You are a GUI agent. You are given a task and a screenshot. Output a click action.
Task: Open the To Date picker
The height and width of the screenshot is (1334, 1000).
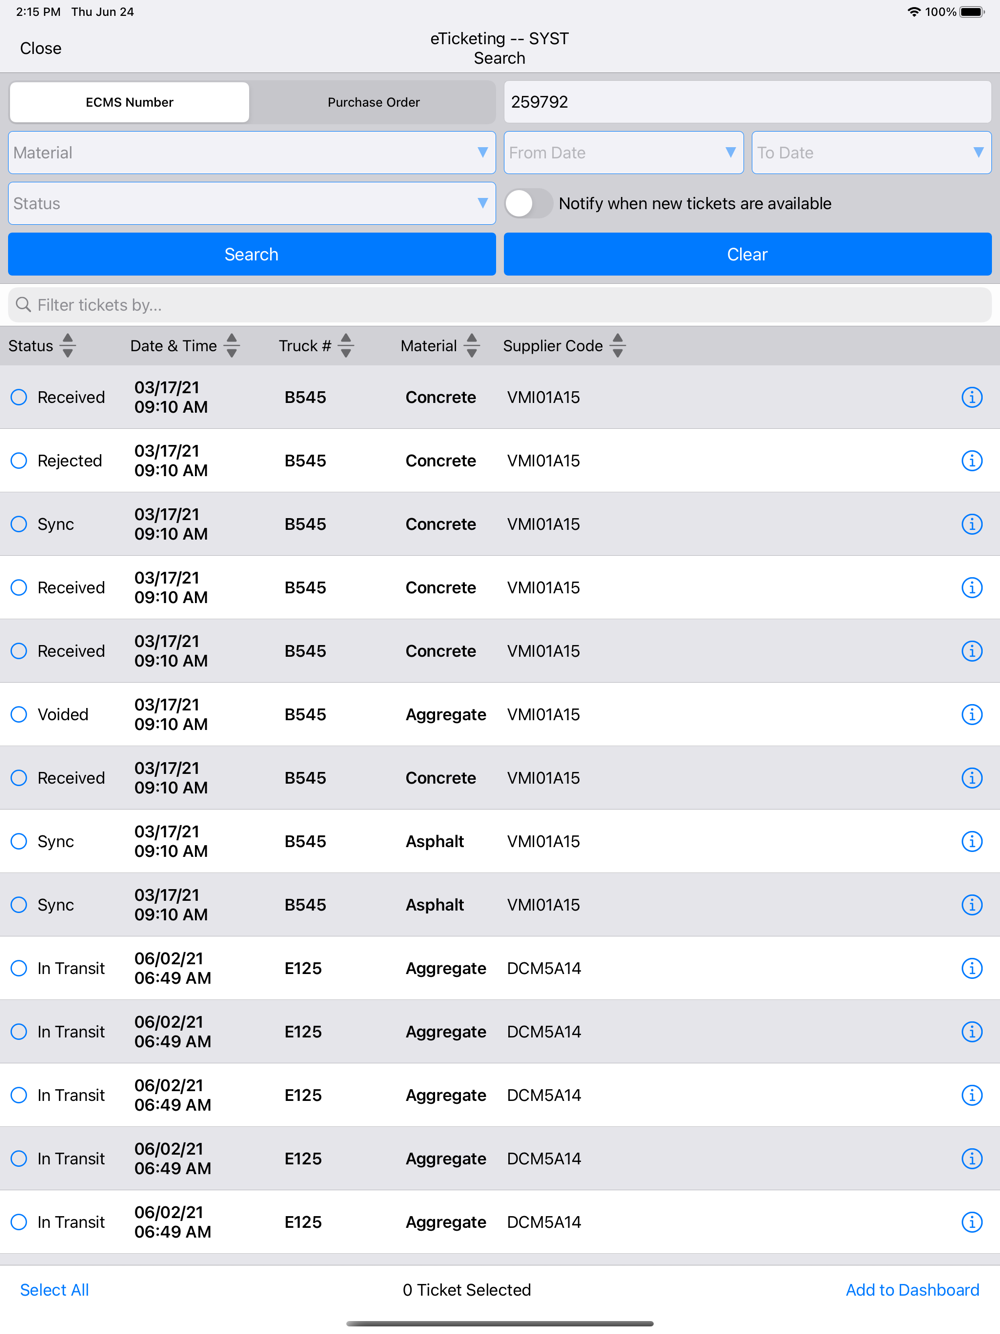[872, 153]
